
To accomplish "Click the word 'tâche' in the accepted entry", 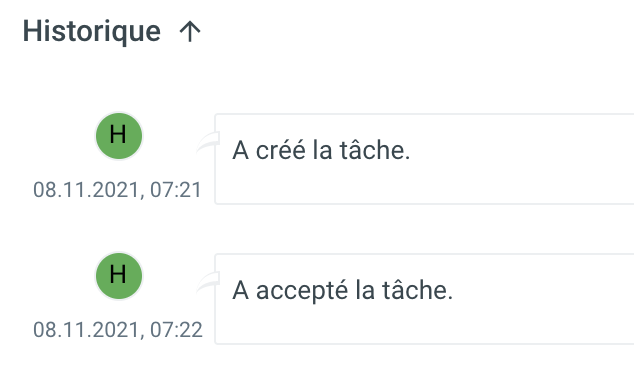I will pos(415,290).
